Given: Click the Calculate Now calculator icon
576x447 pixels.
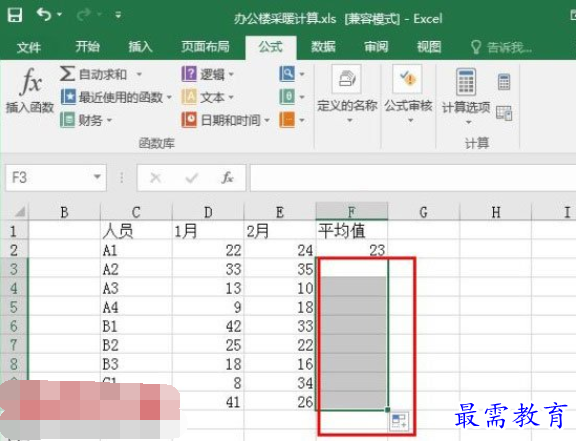Looking at the screenshot, I should [x=504, y=82].
